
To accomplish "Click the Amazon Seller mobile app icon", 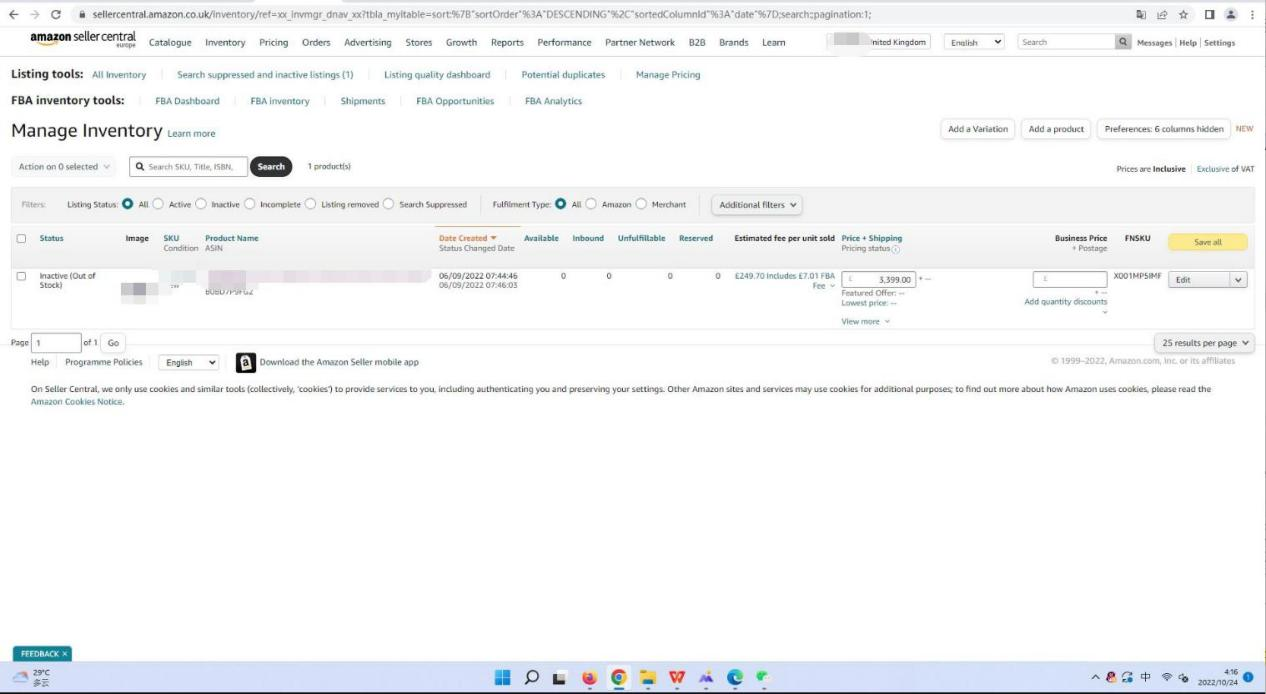I will click(246, 362).
